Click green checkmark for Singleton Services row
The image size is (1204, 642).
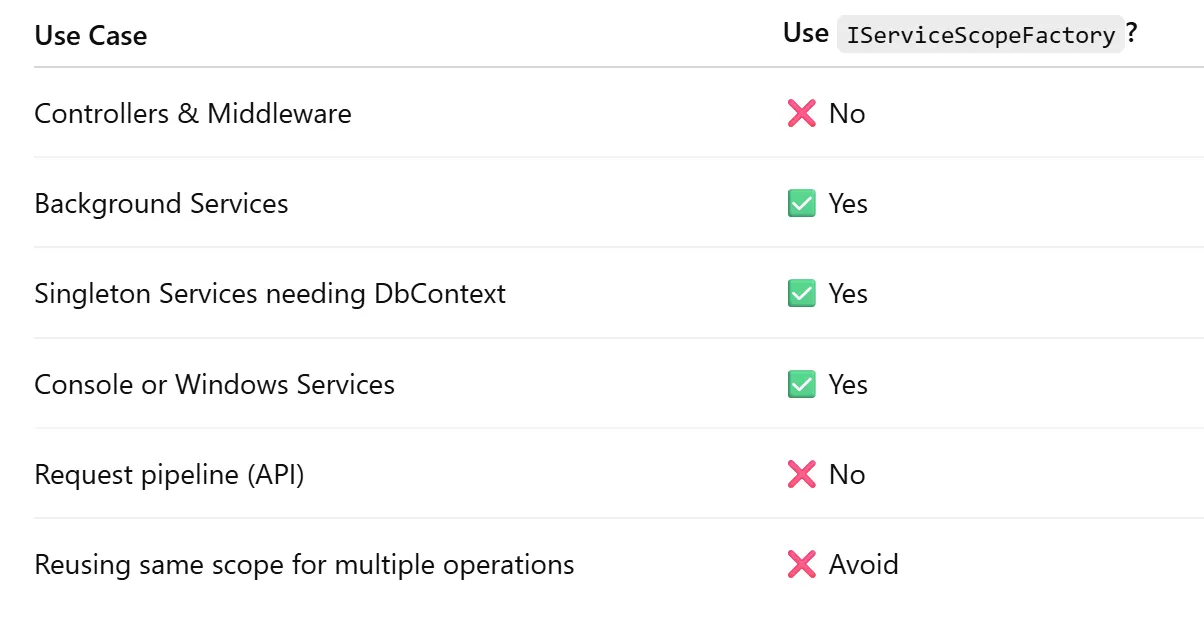click(801, 294)
